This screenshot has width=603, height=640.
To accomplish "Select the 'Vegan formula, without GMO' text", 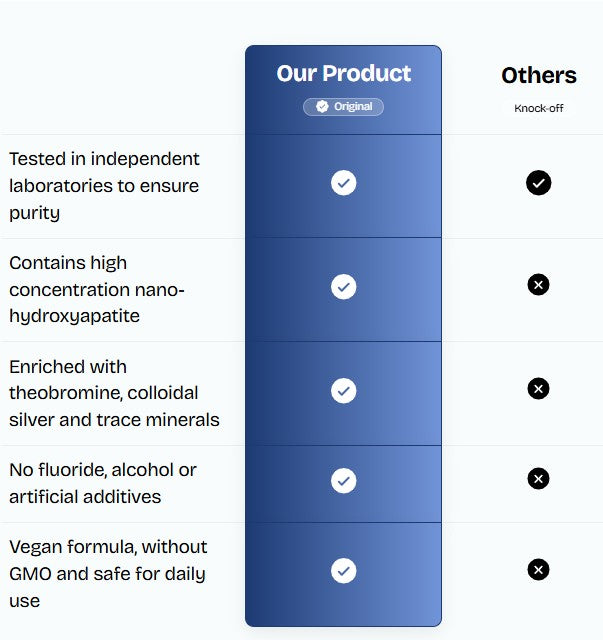I will (x=107, y=574).
